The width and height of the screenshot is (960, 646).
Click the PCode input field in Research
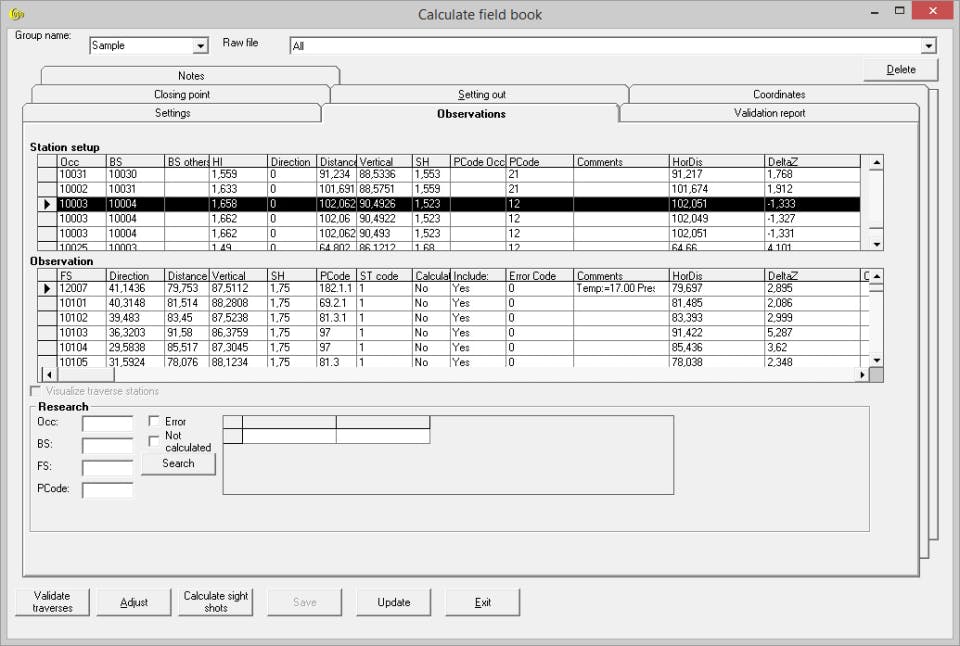click(108, 490)
